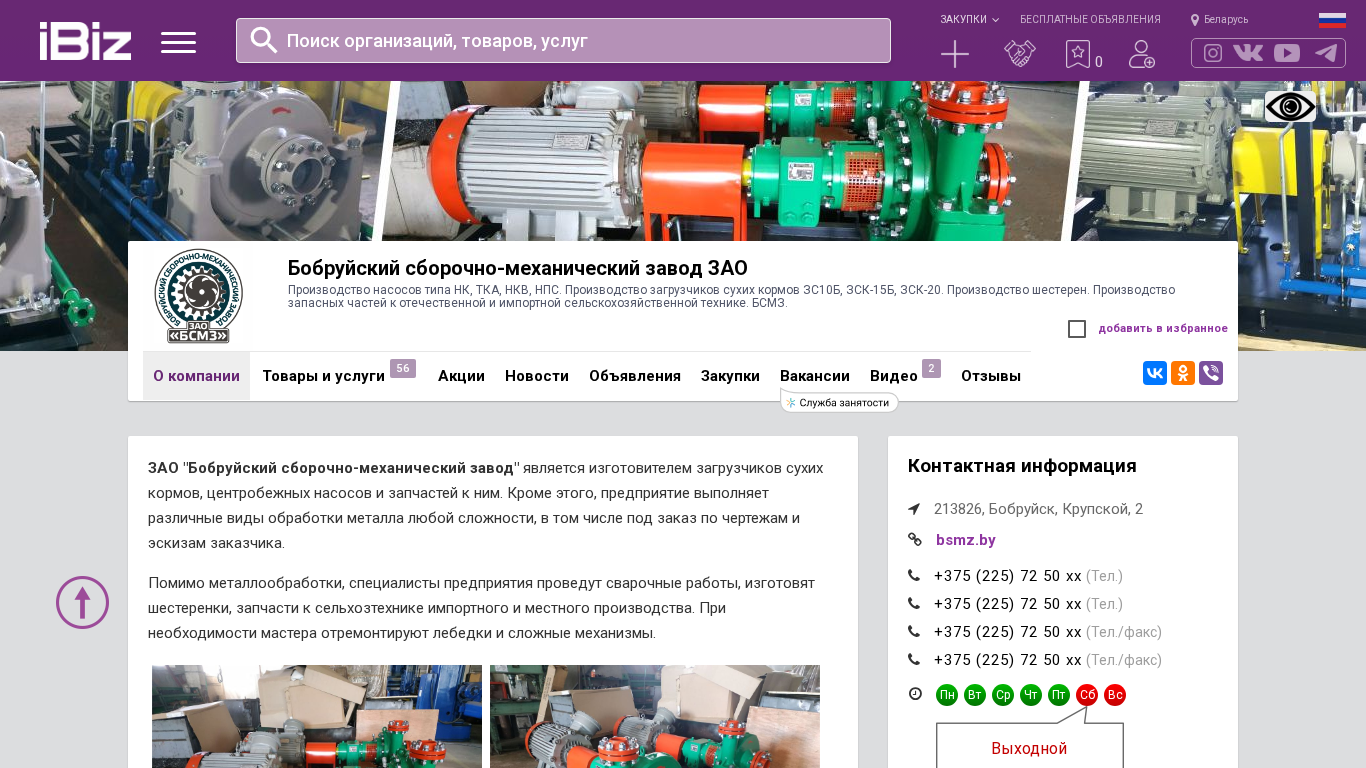
Task: Open the Закупки company tab
Action: [730, 376]
